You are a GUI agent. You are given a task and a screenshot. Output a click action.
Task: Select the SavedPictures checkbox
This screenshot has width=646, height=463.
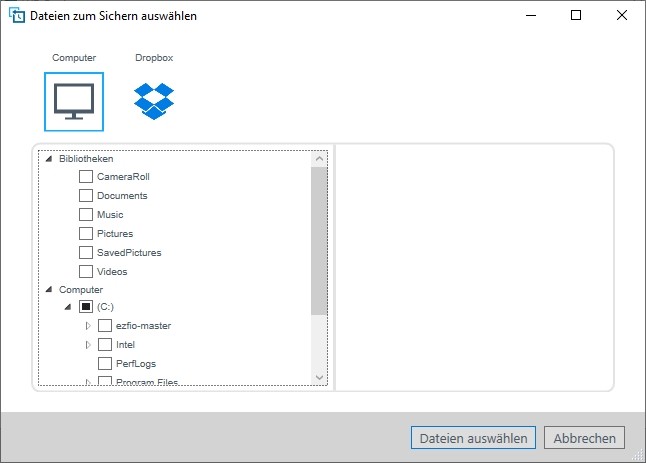[86, 253]
